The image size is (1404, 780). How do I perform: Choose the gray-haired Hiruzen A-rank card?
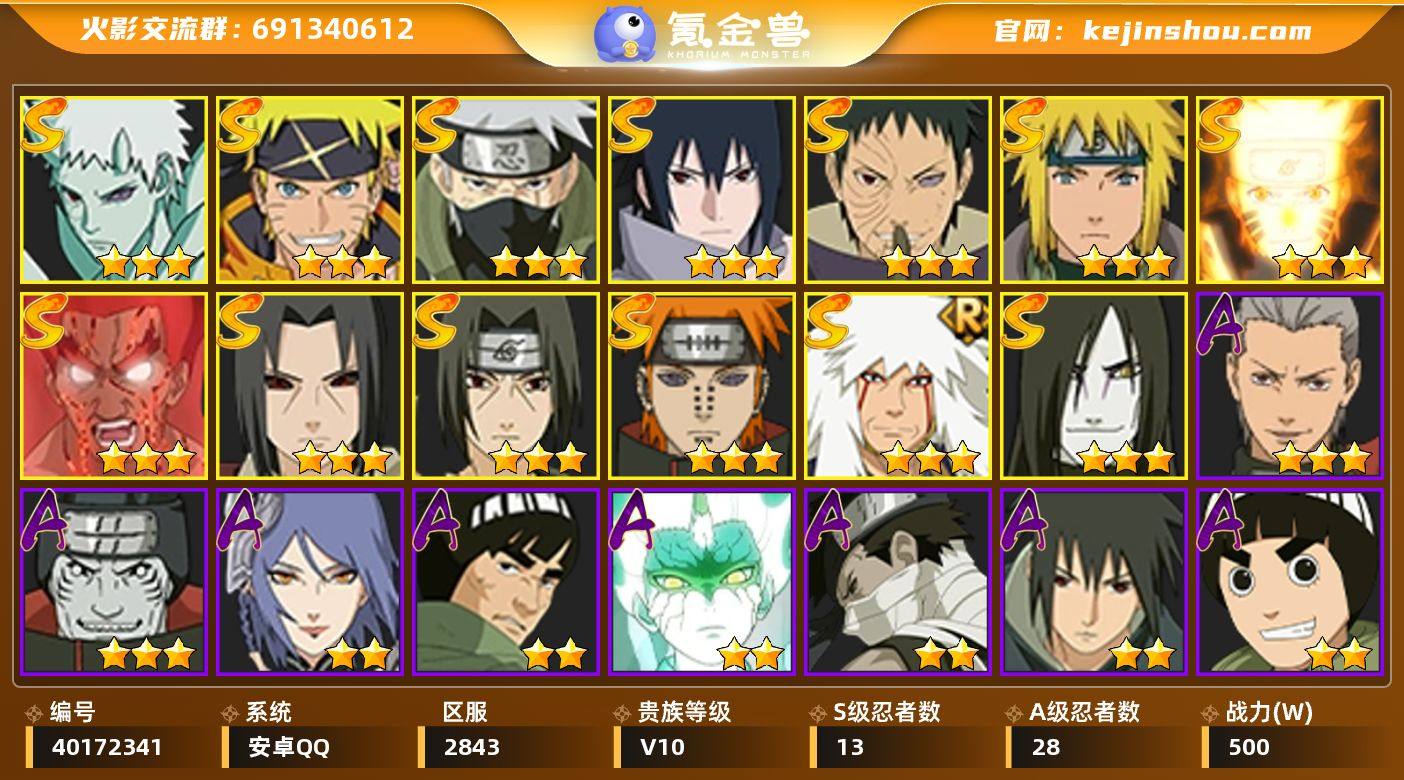pyautogui.click(x=1290, y=386)
